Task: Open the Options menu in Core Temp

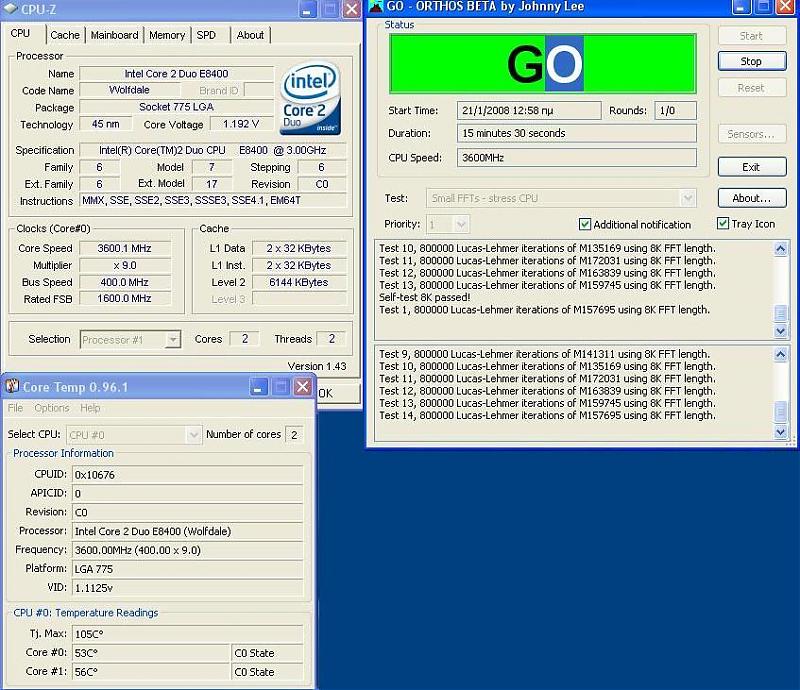Action: [x=52, y=408]
